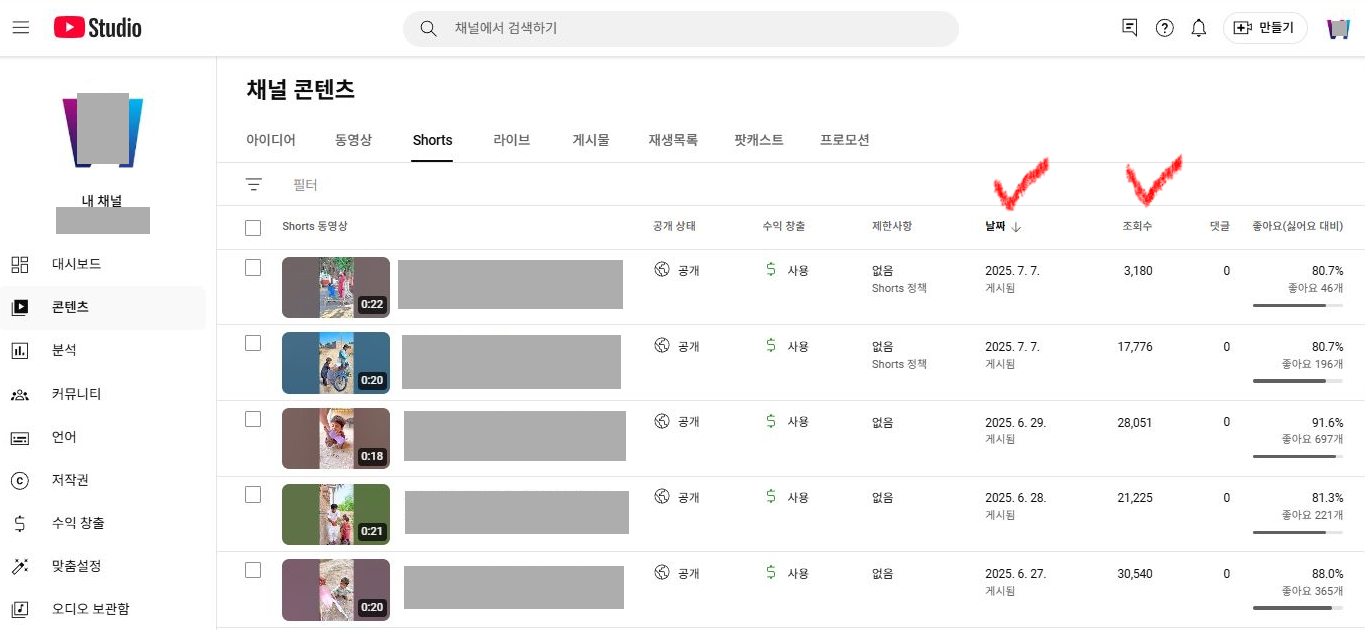Check the box for the 0:20 short with 17,776 views

tap(253, 343)
